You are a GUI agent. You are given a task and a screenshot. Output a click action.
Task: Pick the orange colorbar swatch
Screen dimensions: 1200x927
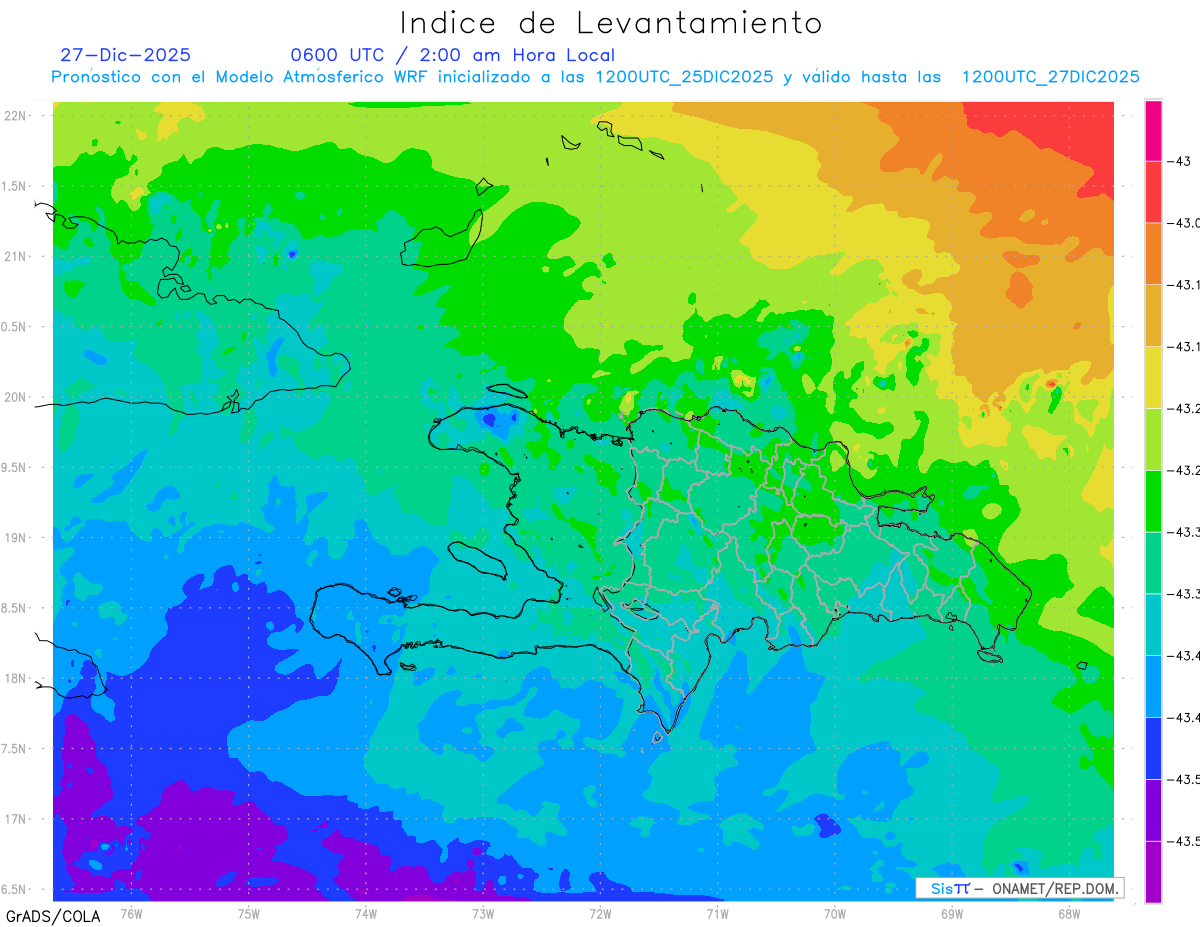tap(1153, 254)
